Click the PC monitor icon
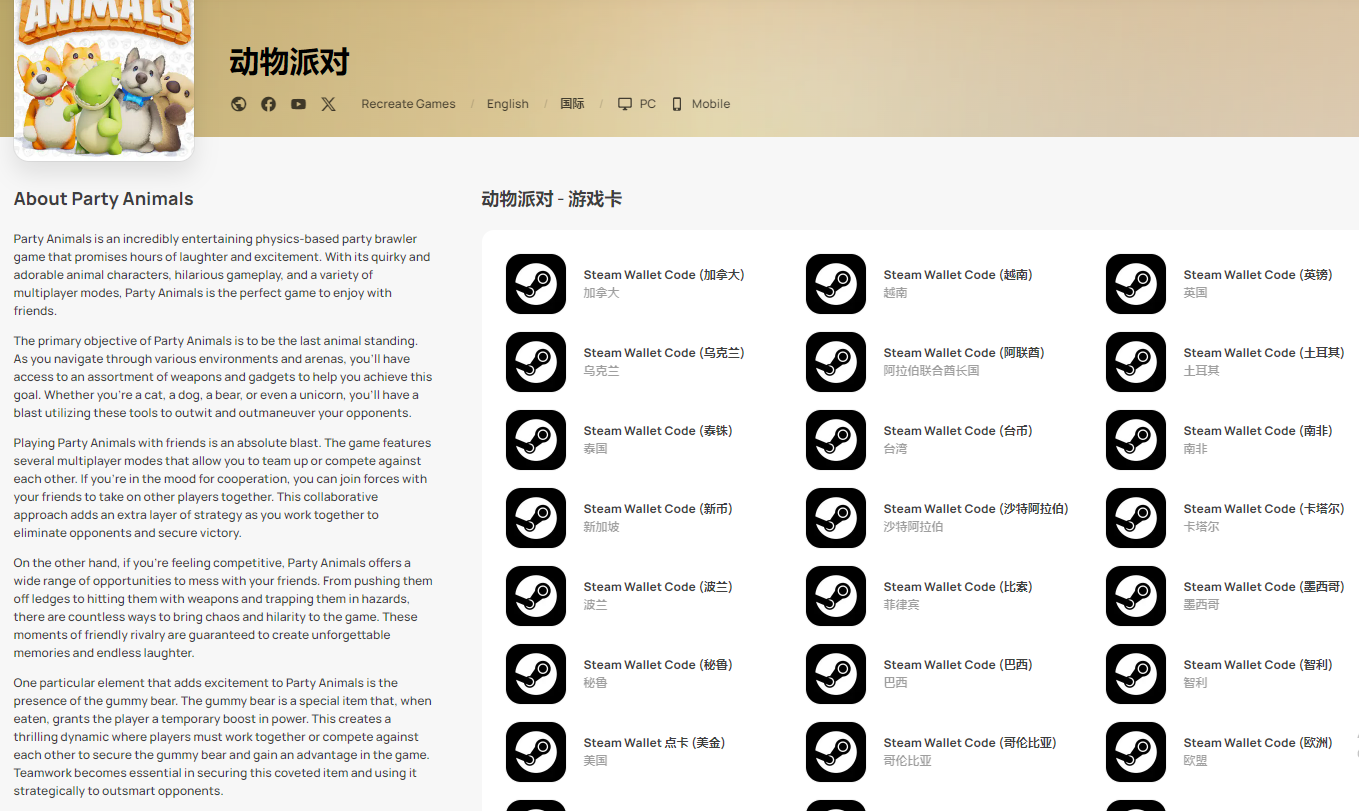1359x811 pixels. [x=625, y=104]
